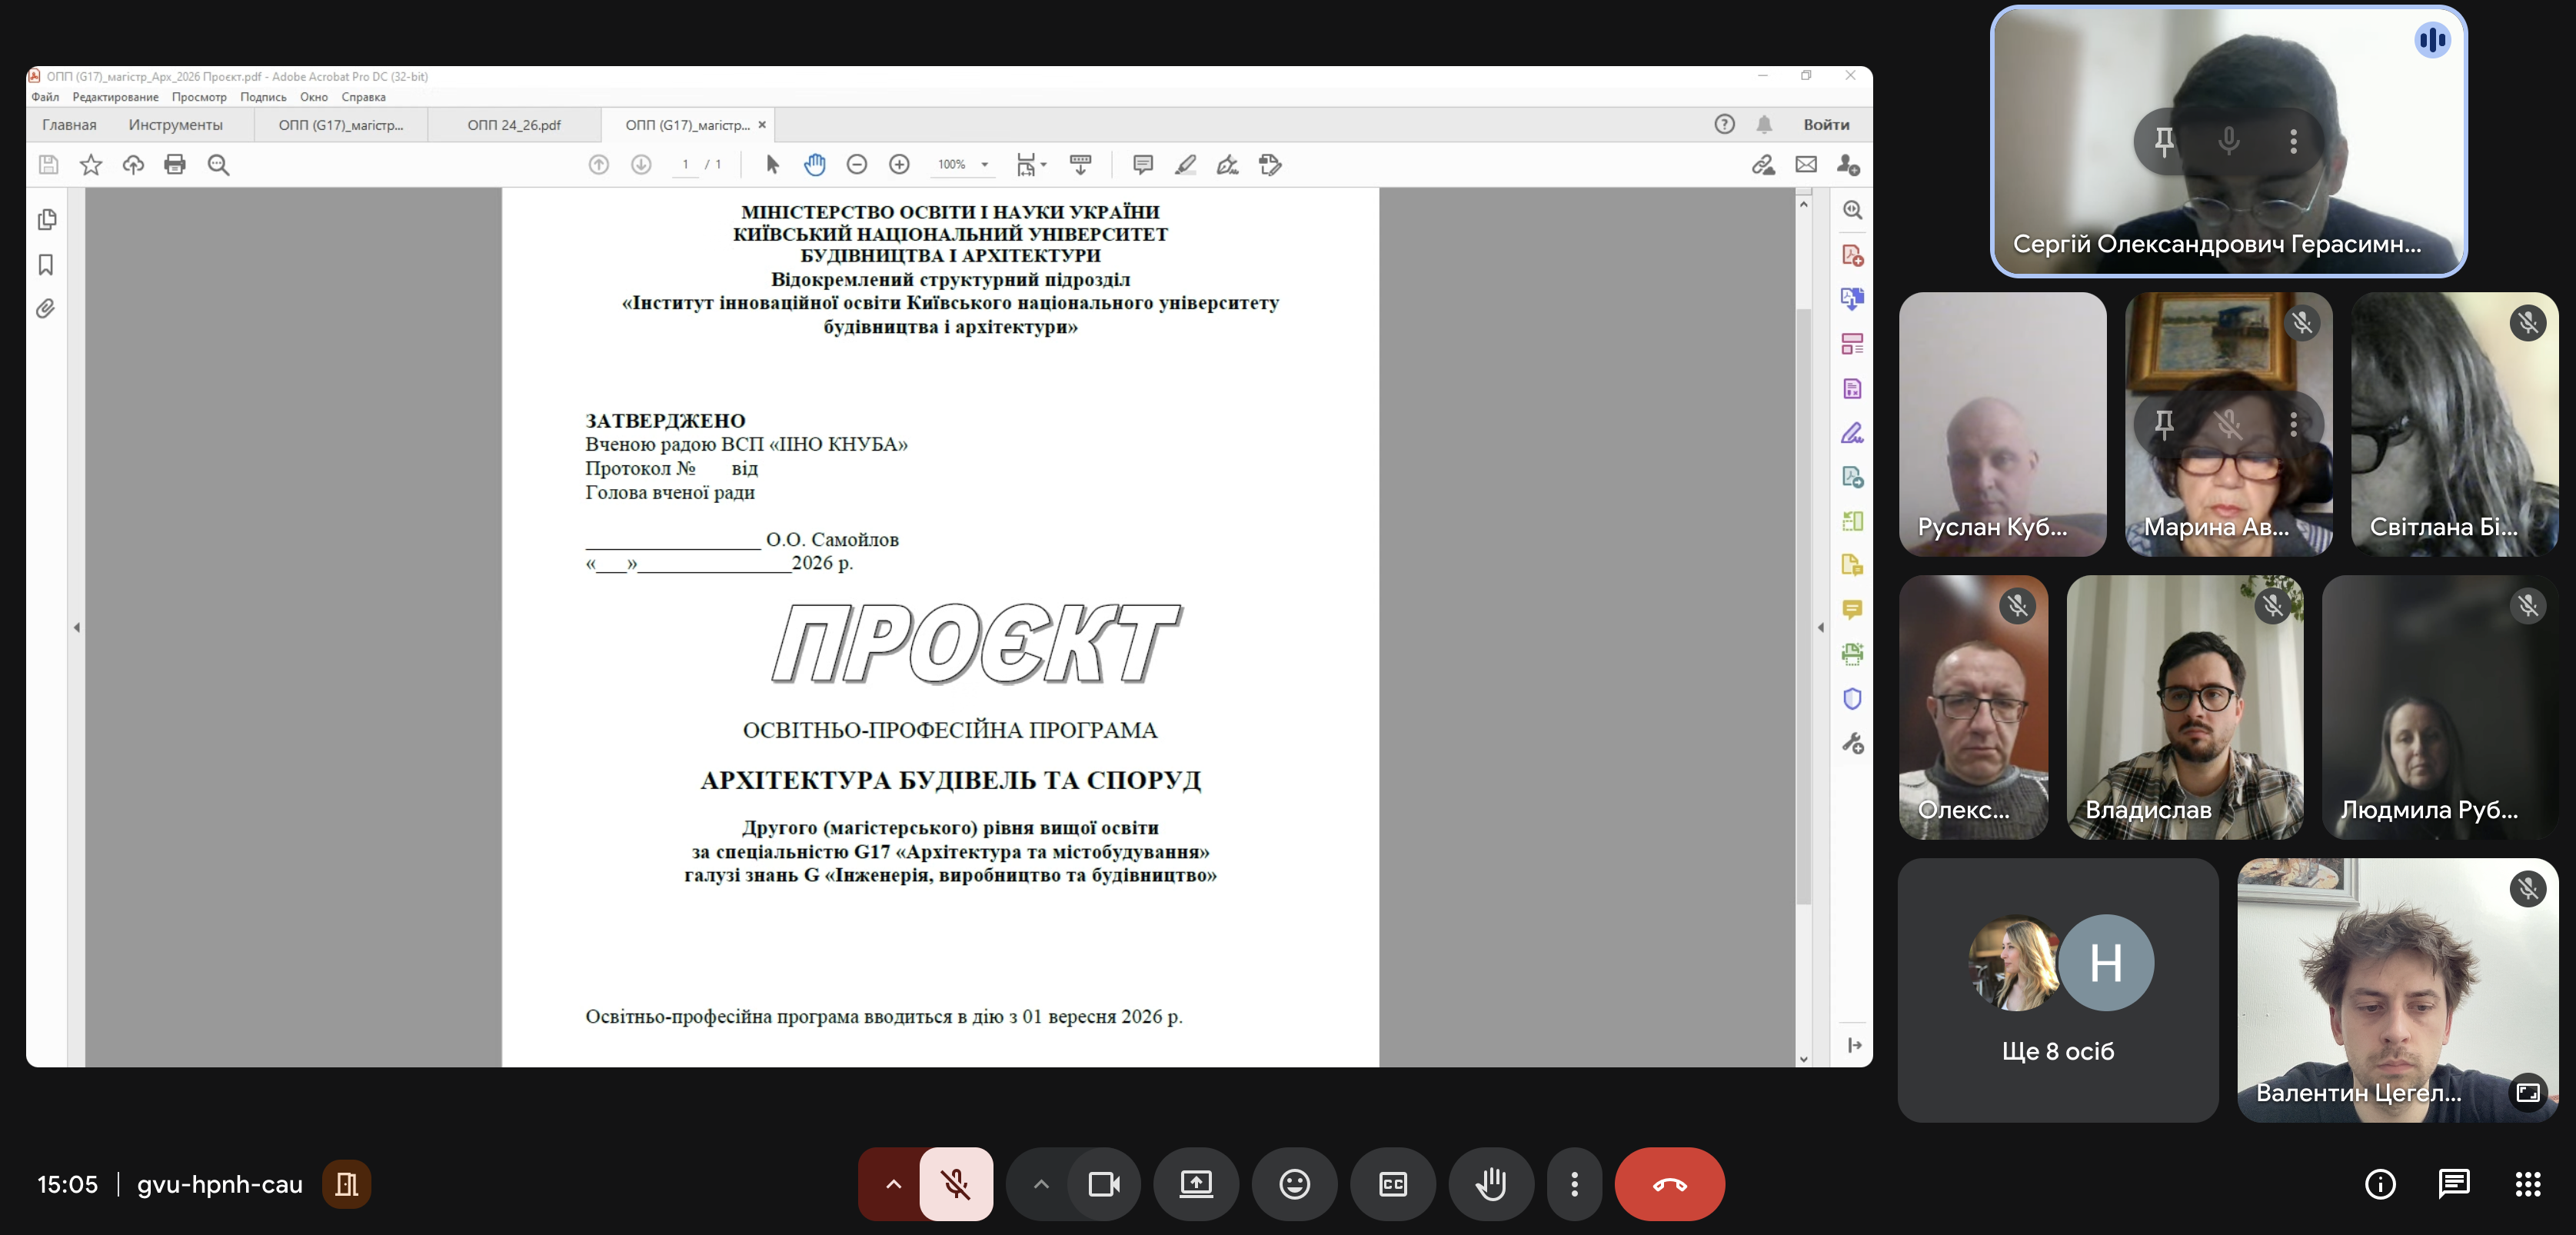This screenshot has width=2576, height=1235.
Task: Unmute the microphone
Action: coord(956,1184)
